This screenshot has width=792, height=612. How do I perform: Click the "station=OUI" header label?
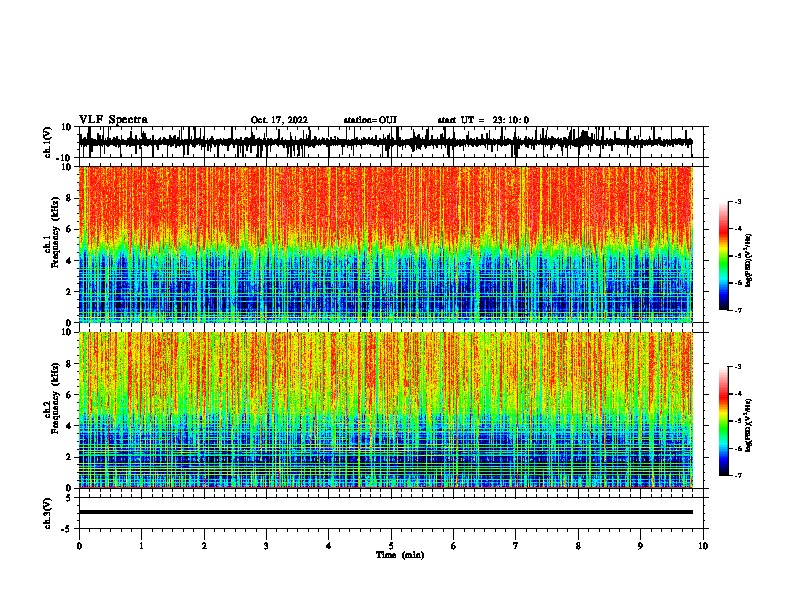coord(370,120)
